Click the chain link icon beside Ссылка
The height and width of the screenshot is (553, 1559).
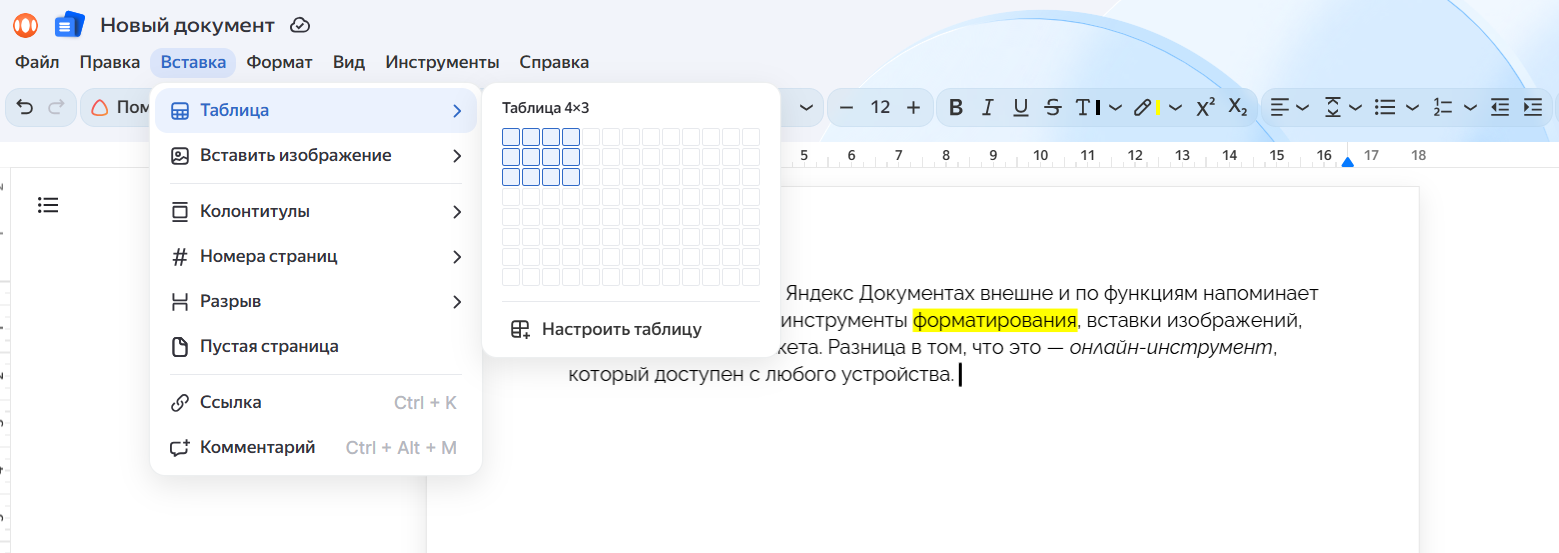[x=180, y=403]
